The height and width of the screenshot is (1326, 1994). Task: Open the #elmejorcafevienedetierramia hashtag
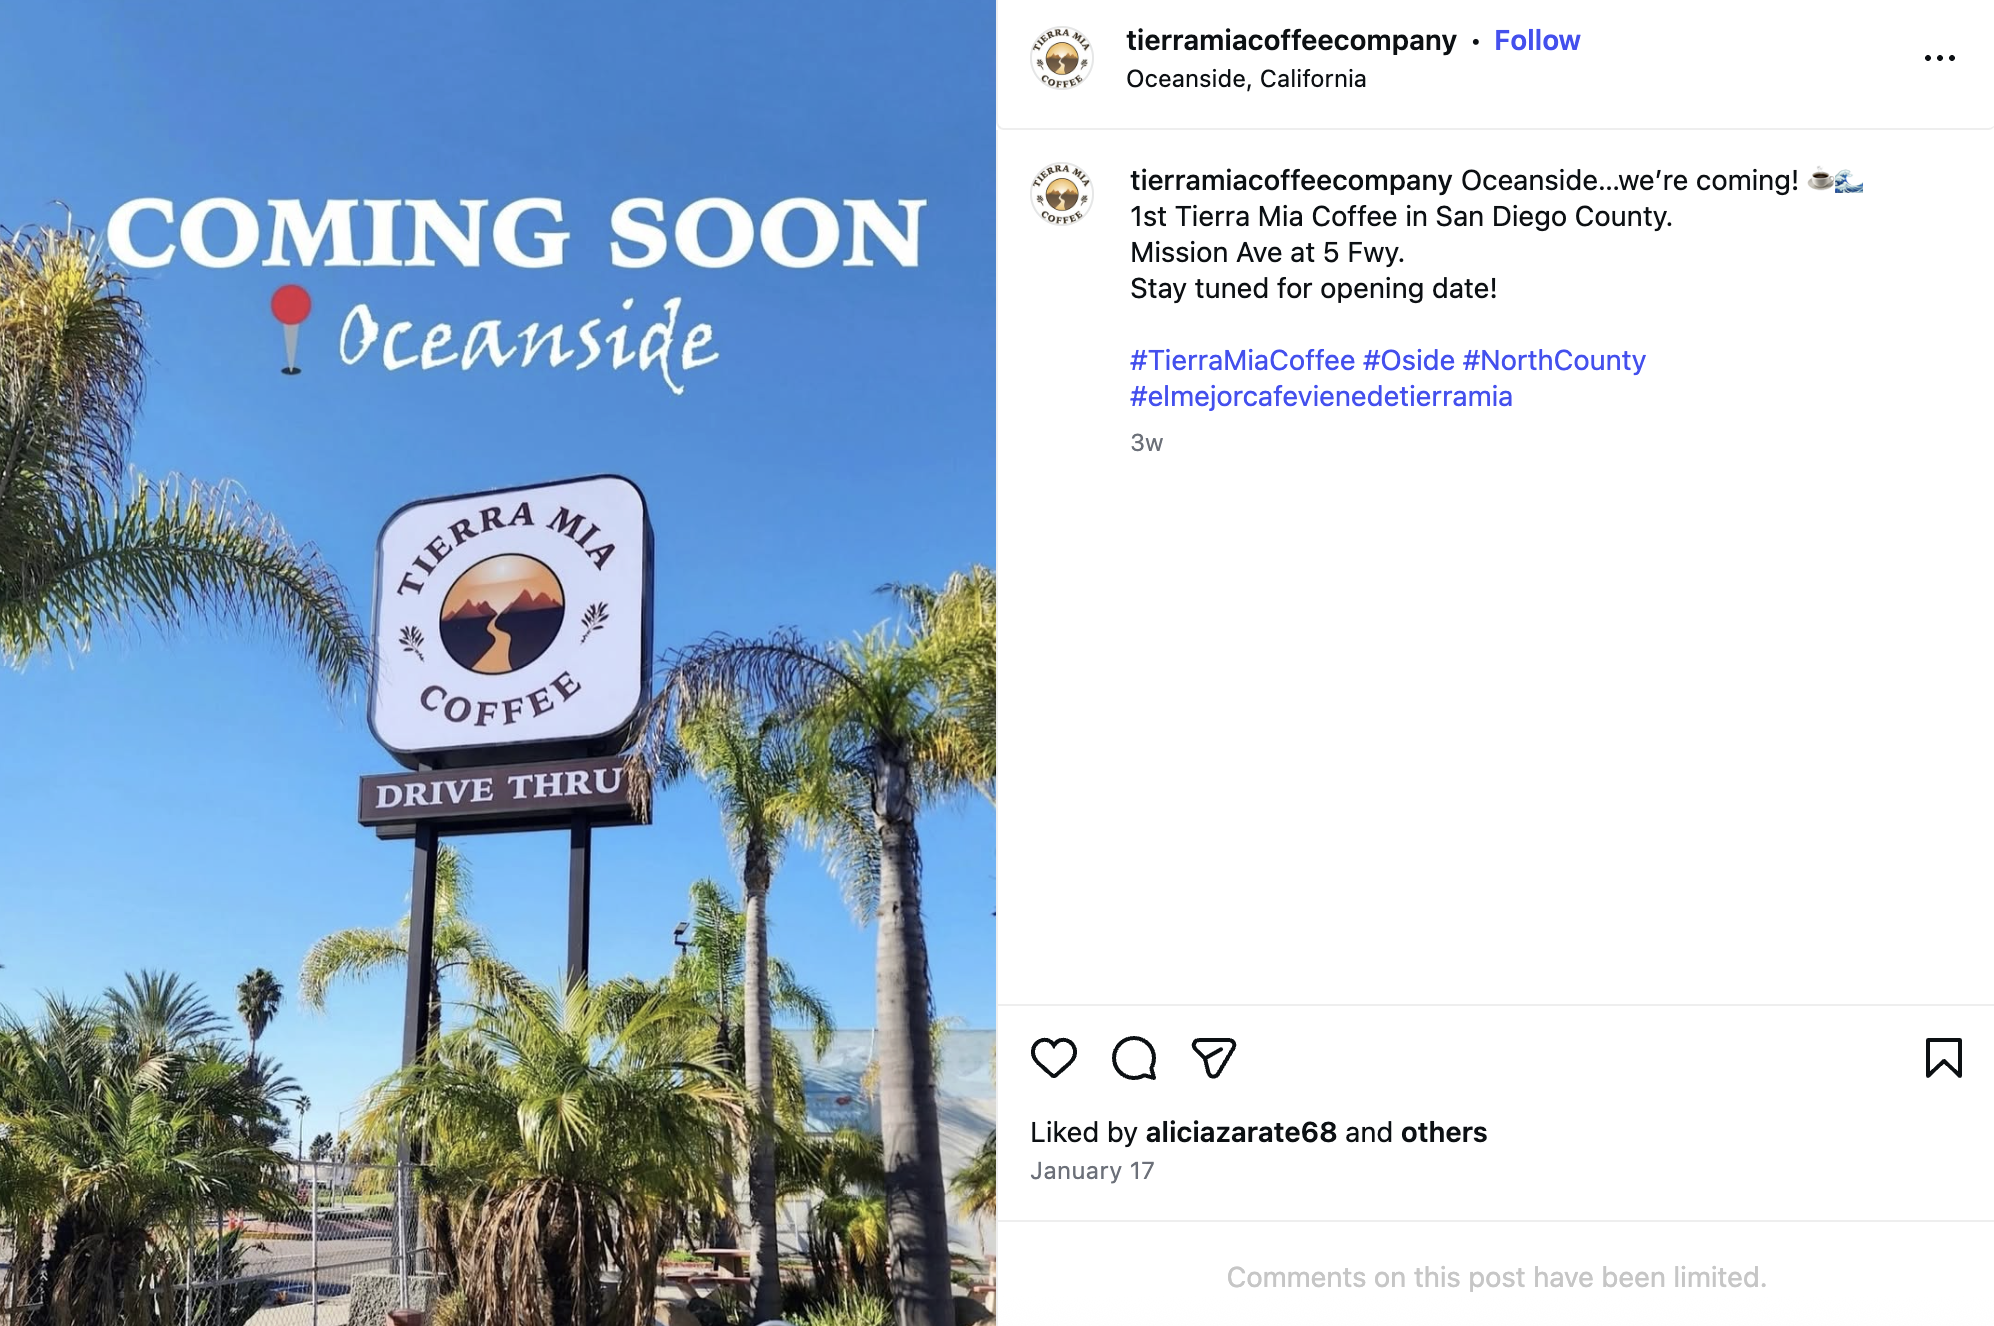(1321, 396)
